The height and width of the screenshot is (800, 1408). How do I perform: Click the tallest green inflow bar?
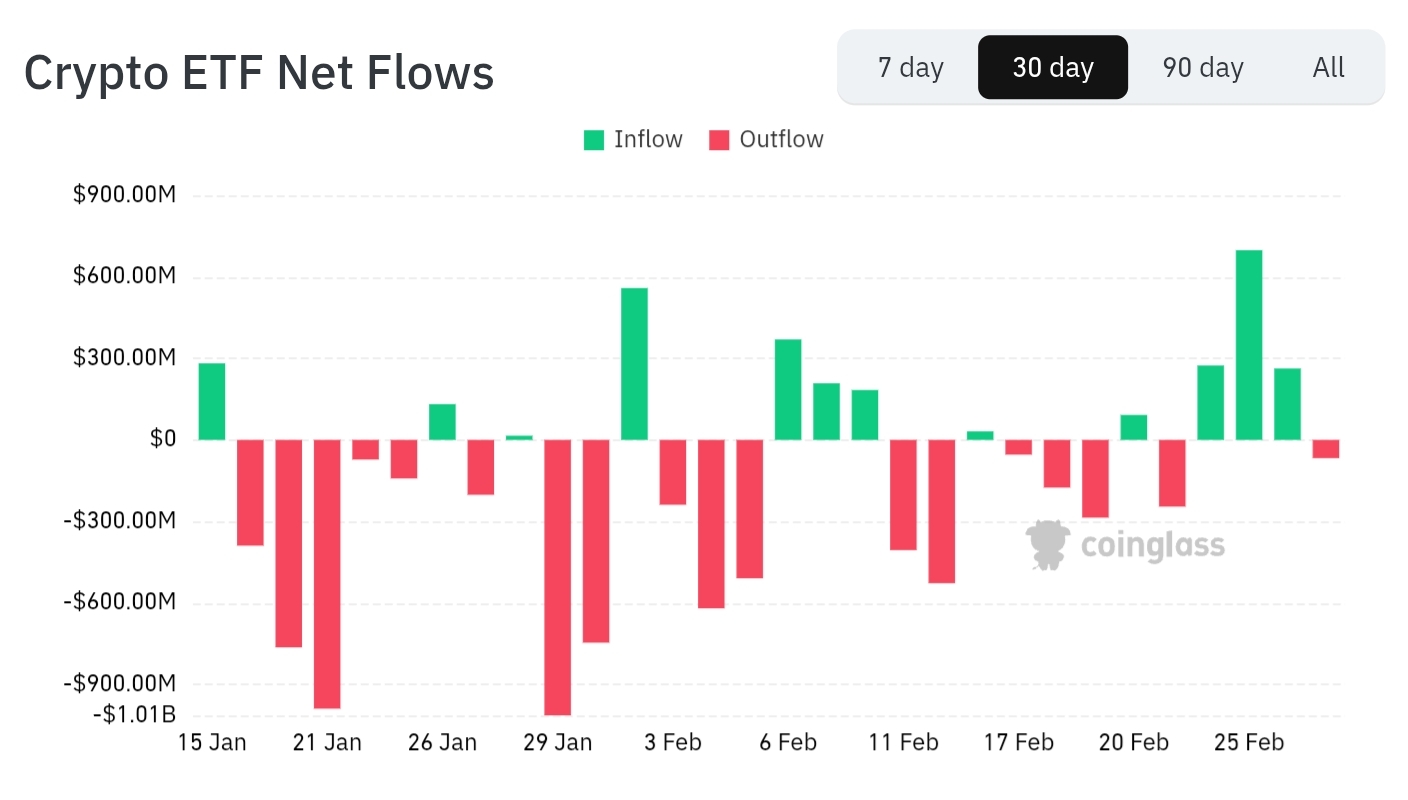click(x=1249, y=345)
